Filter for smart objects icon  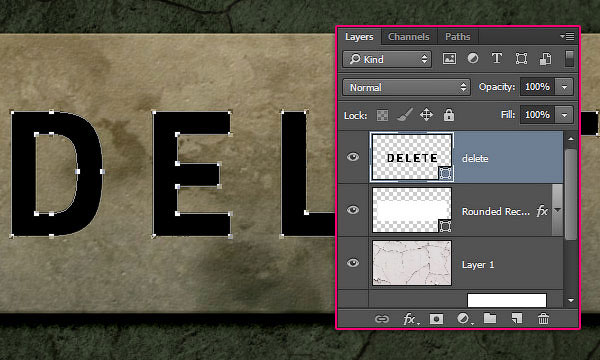[x=545, y=59]
